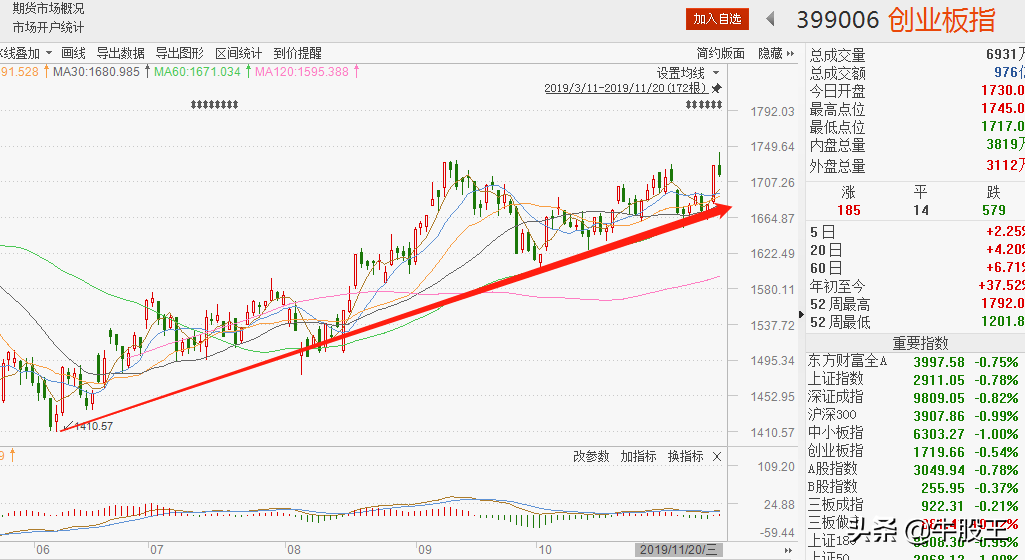Select B股指数 index row
Screen dimensions: 1025x560
click(915, 487)
